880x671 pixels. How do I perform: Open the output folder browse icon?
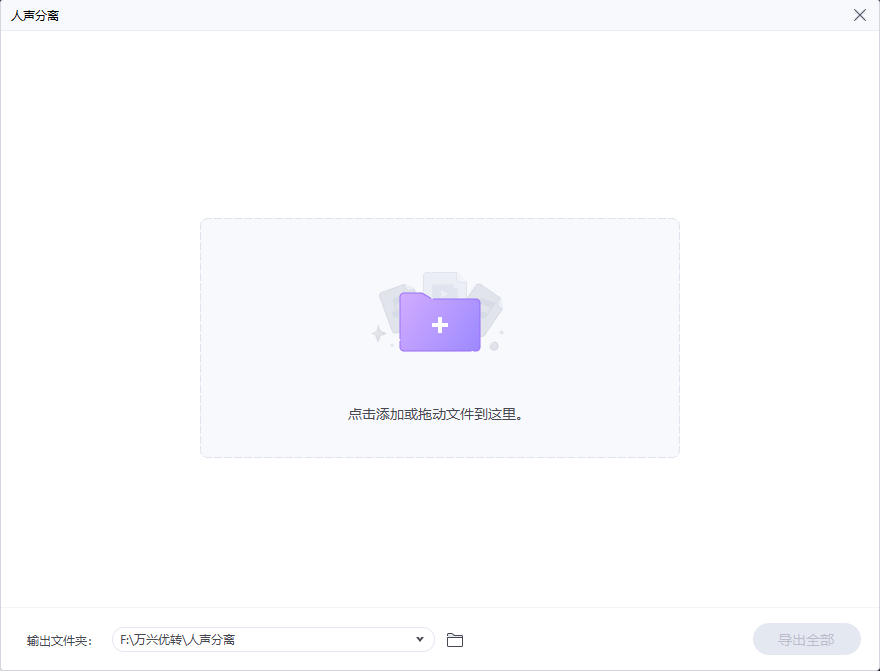(x=455, y=640)
